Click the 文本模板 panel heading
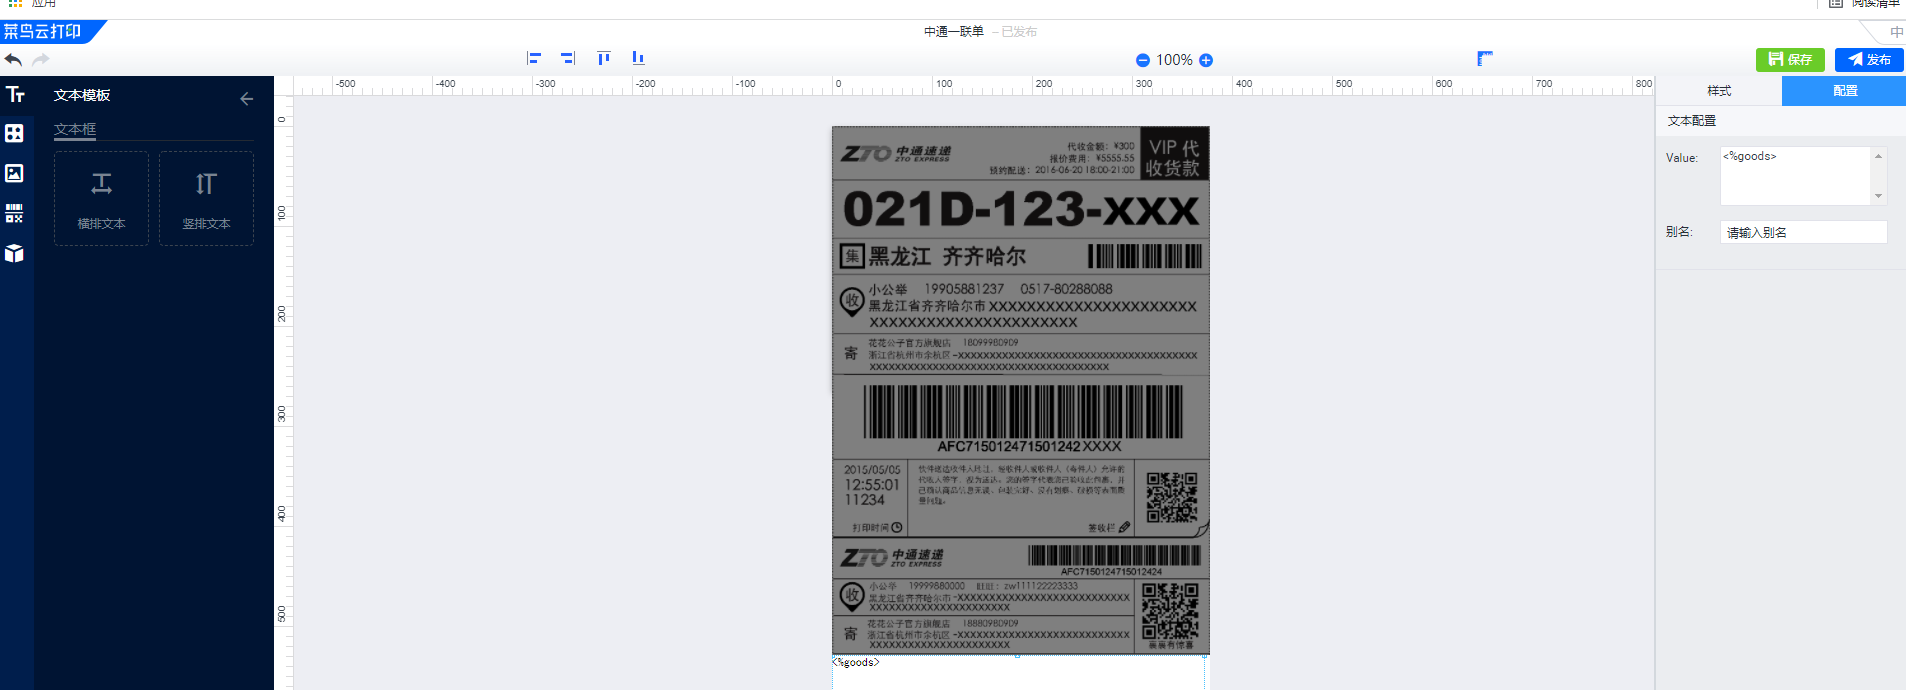The height and width of the screenshot is (690, 1906). [x=82, y=95]
